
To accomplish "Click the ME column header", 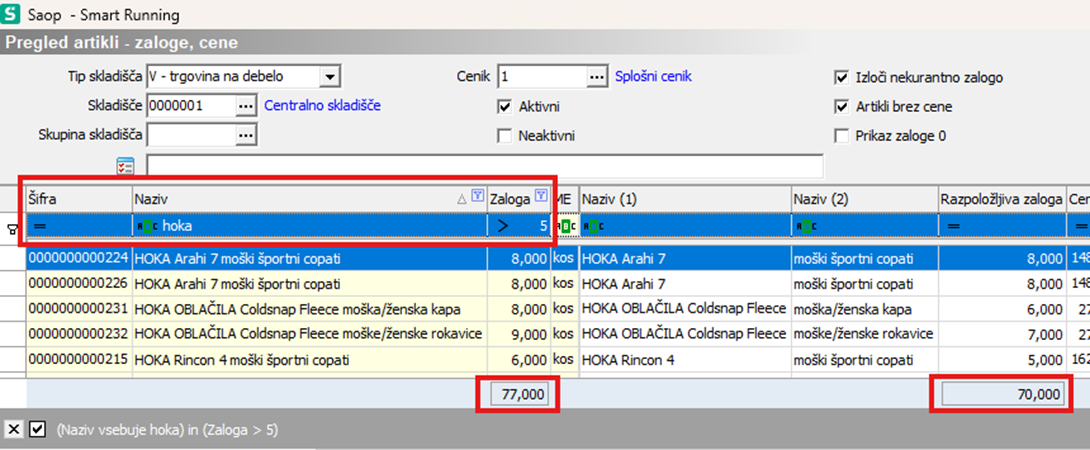I will [x=565, y=200].
